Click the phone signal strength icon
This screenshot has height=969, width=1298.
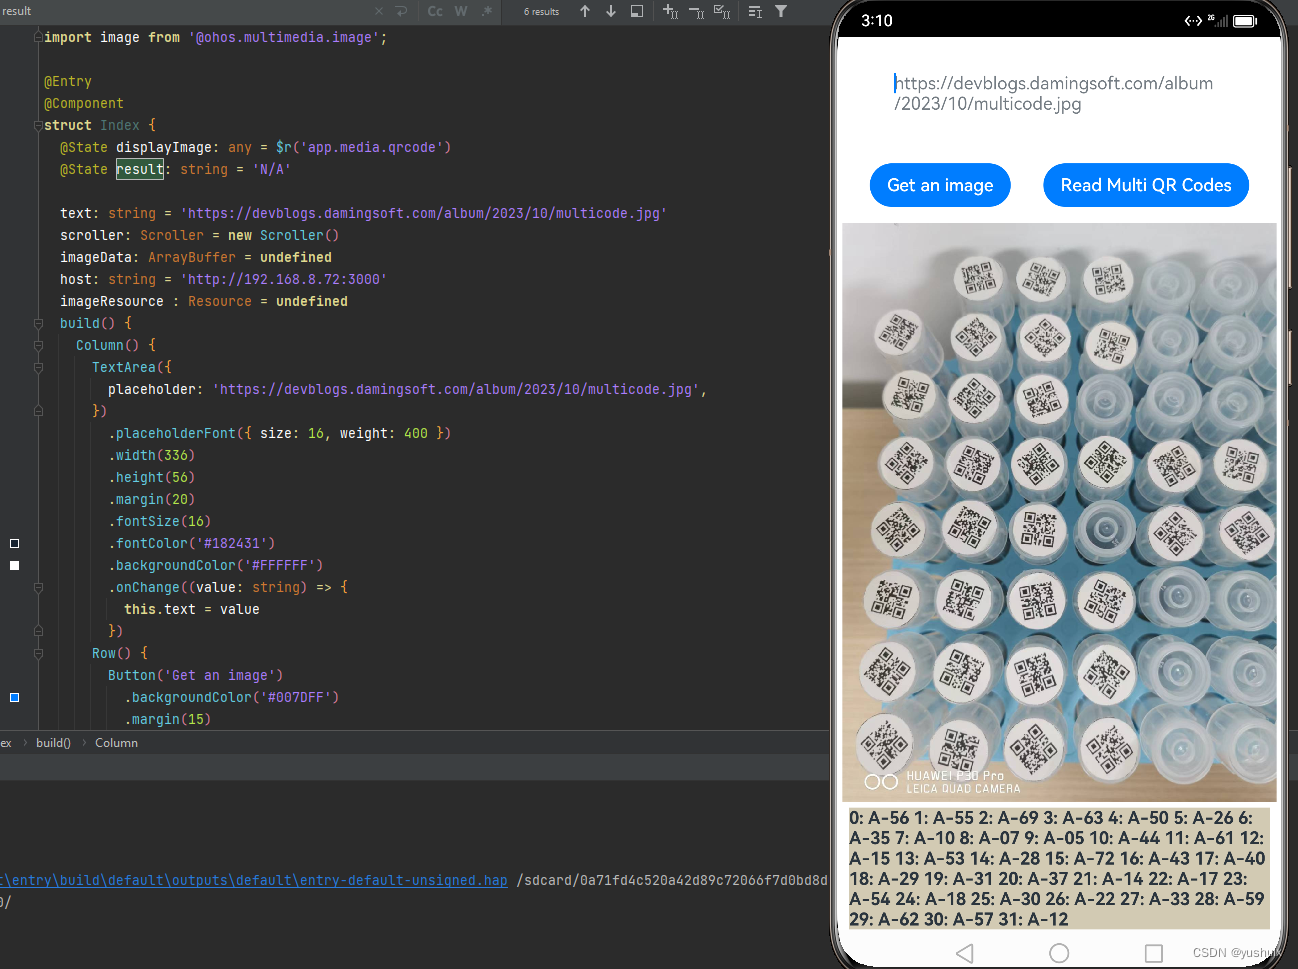point(1218,20)
